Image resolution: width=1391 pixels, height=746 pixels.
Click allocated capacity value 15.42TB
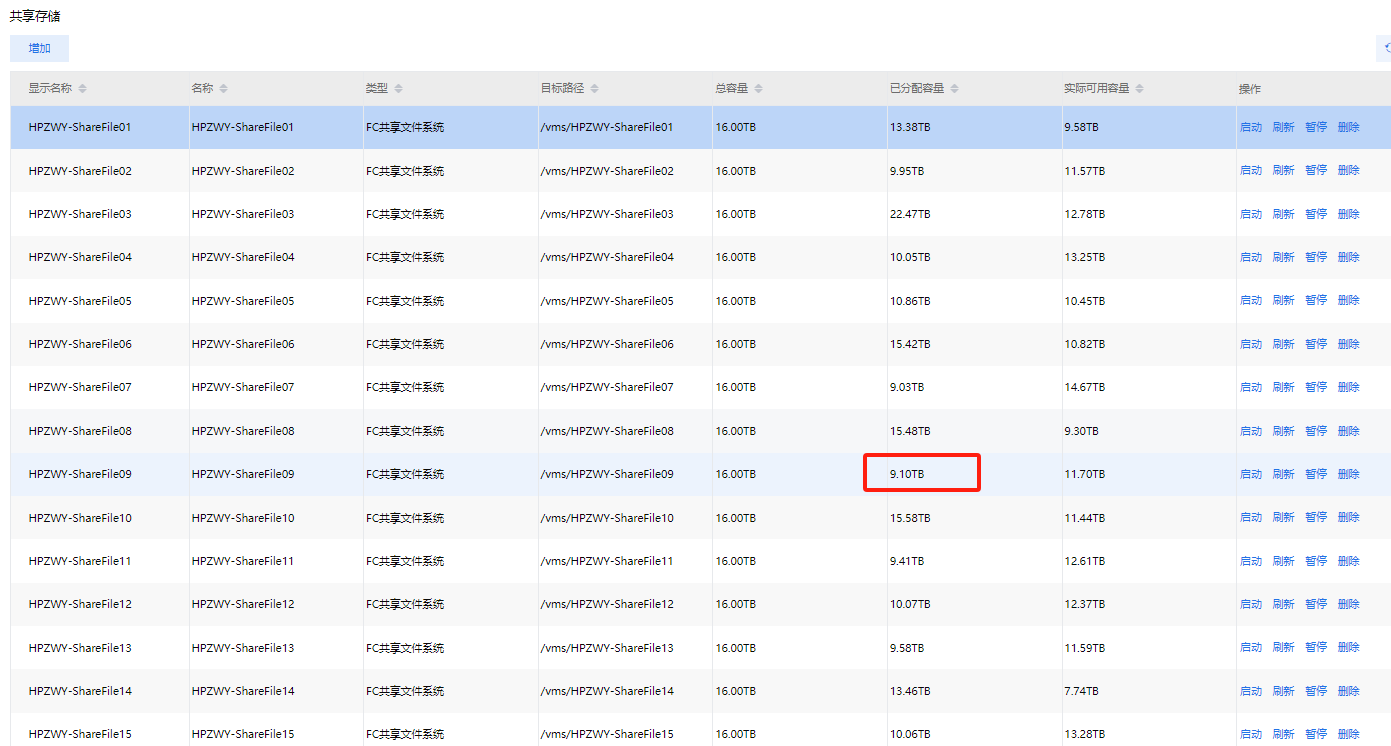pyautogui.click(x=910, y=344)
